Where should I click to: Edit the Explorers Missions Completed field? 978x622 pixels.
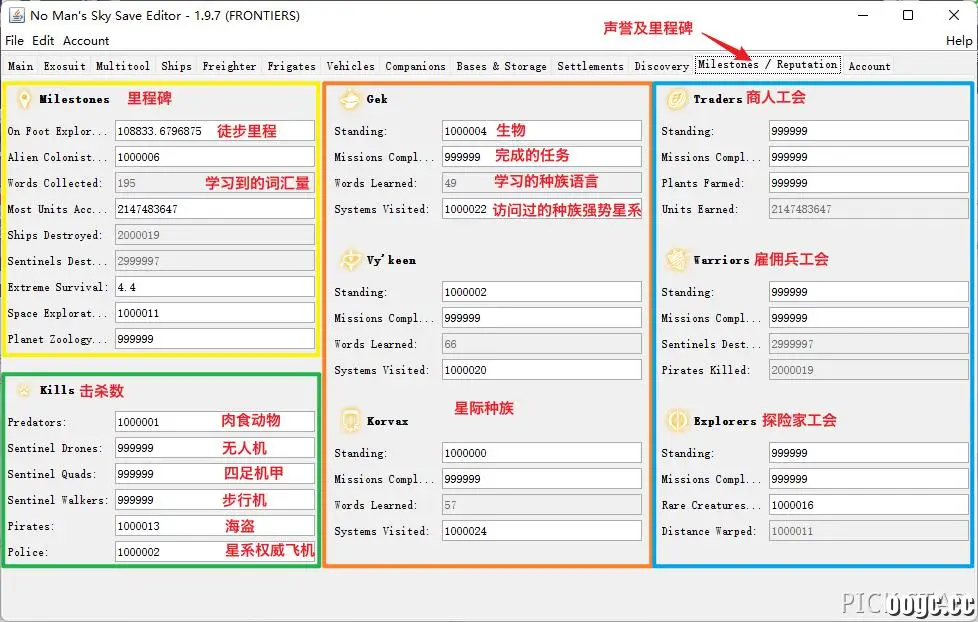click(868, 479)
